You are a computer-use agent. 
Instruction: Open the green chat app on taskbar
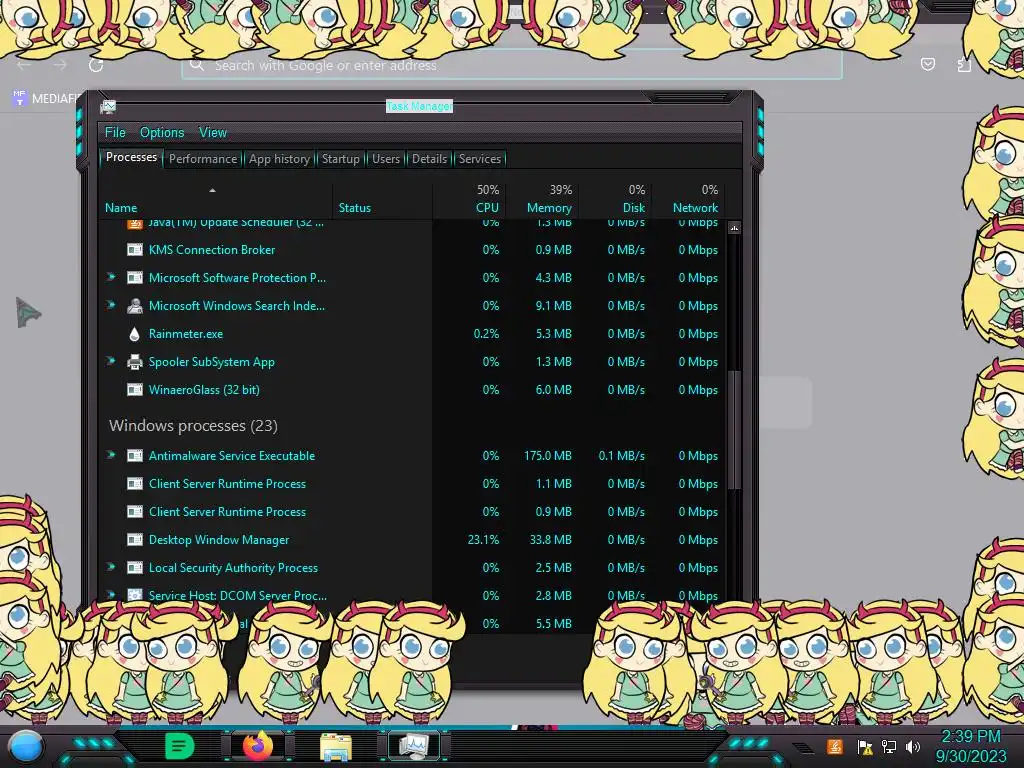coord(179,746)
